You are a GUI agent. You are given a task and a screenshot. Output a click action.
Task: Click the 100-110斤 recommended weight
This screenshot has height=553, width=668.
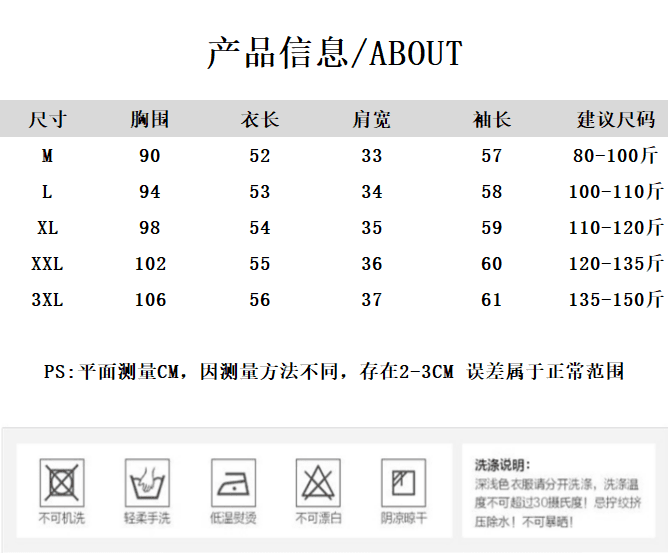(616, 192)
